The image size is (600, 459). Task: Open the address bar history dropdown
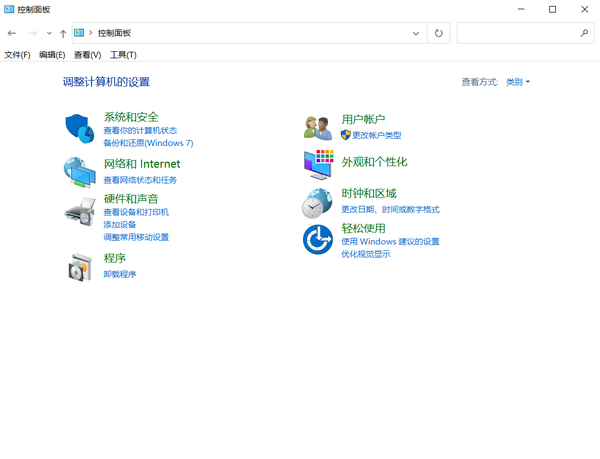coord(416,33)
